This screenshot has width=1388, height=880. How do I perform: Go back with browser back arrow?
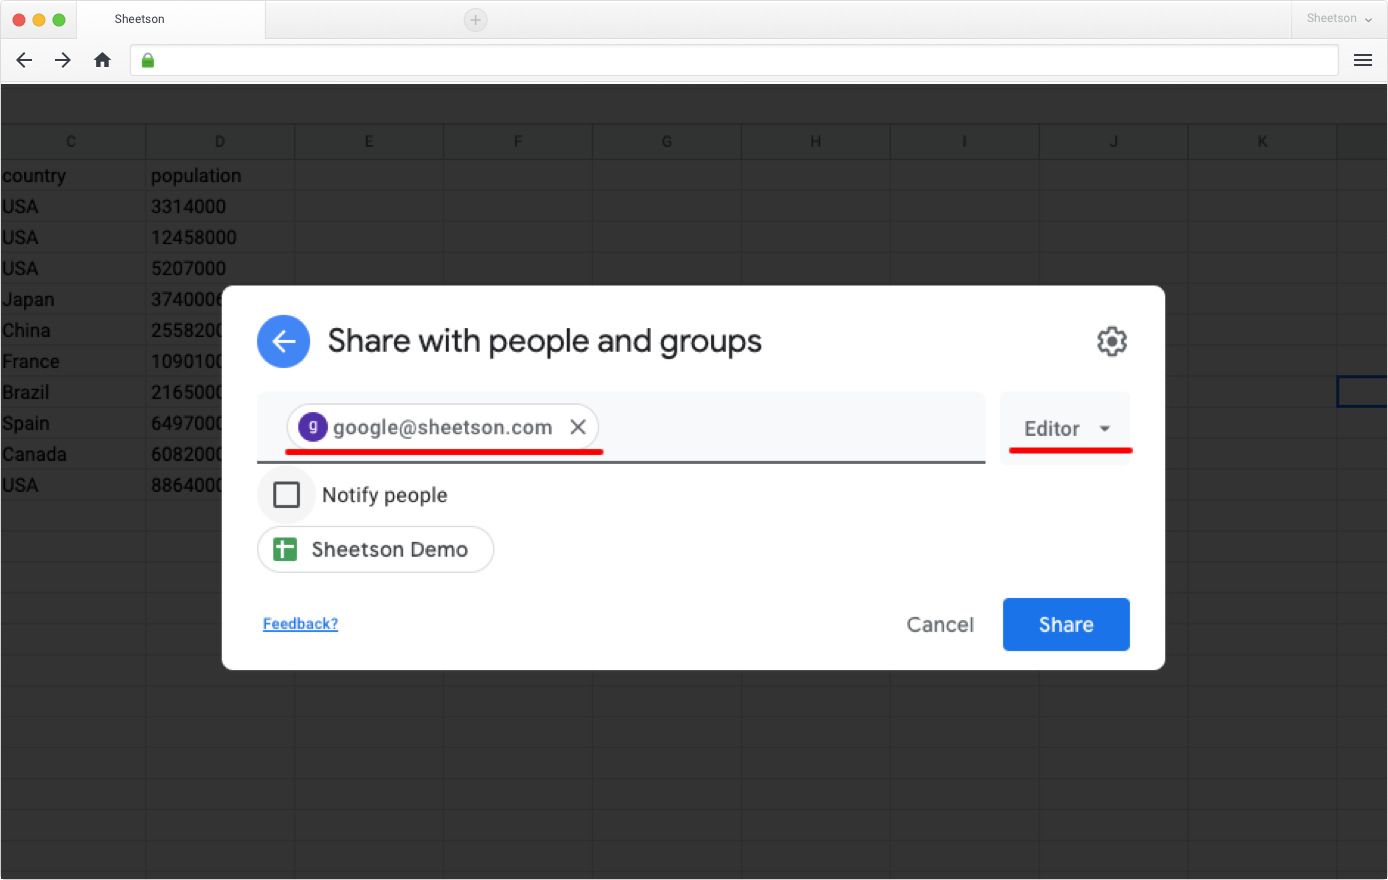(x=25, y=60)
